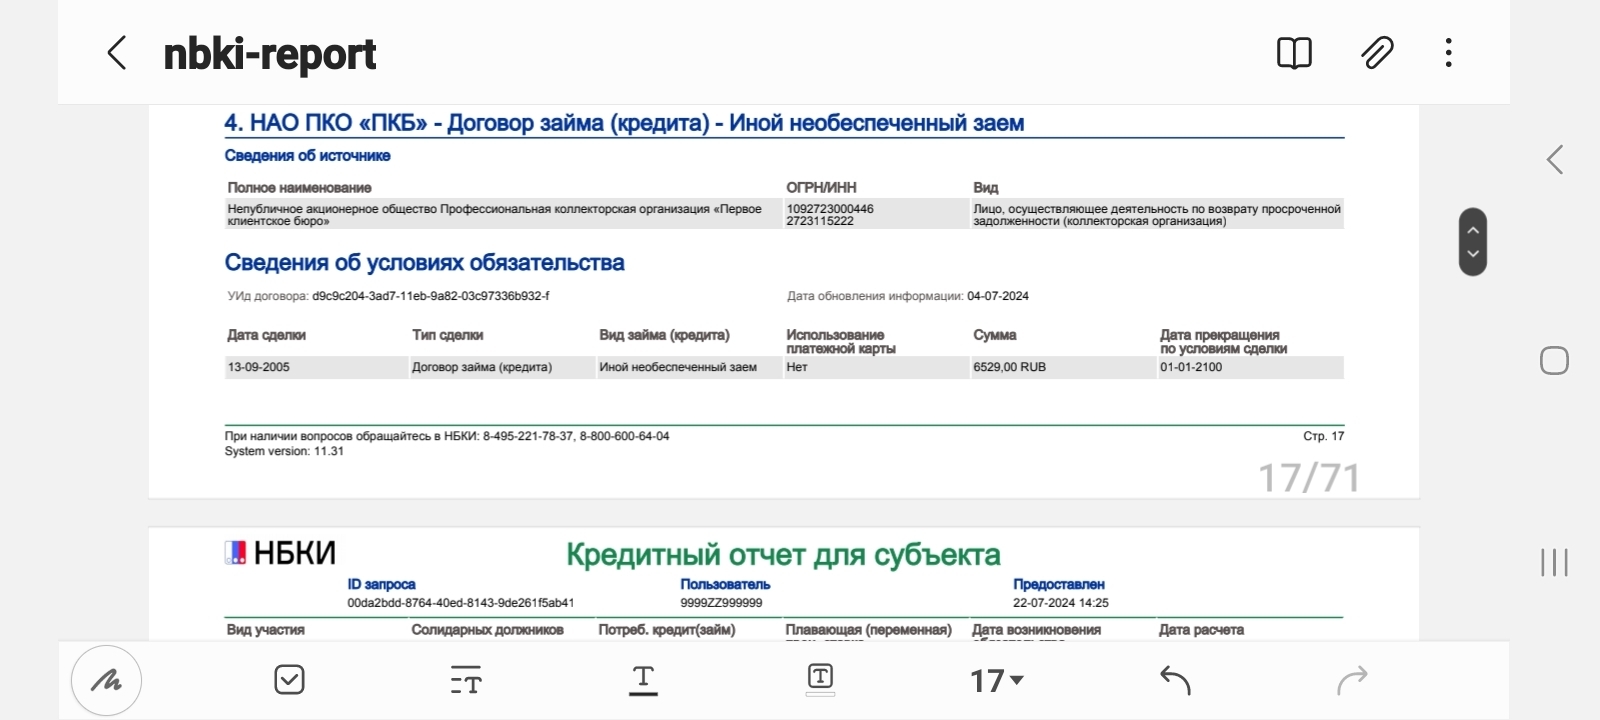Tap the 'Стр. 17' page label
Viewport: 1600px width, 720px height.
[x=1324, y=436]
